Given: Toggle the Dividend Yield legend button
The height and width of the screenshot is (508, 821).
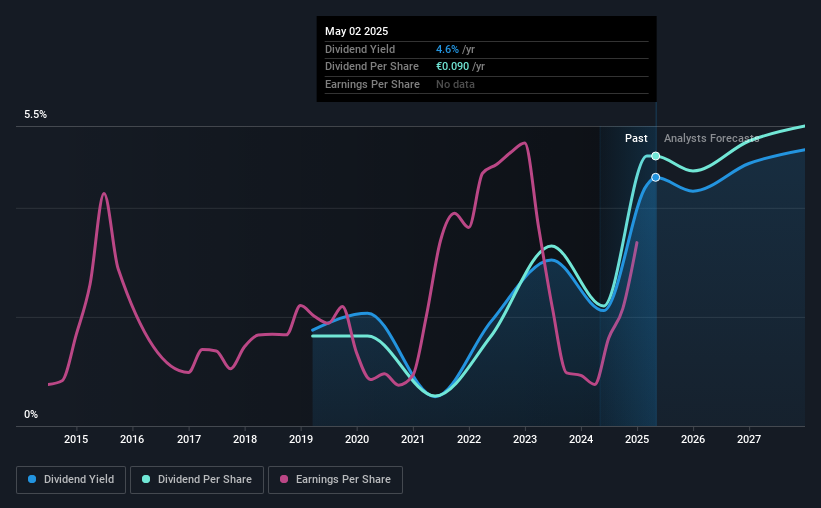Looking at the screenshot, I should [71, 480].
